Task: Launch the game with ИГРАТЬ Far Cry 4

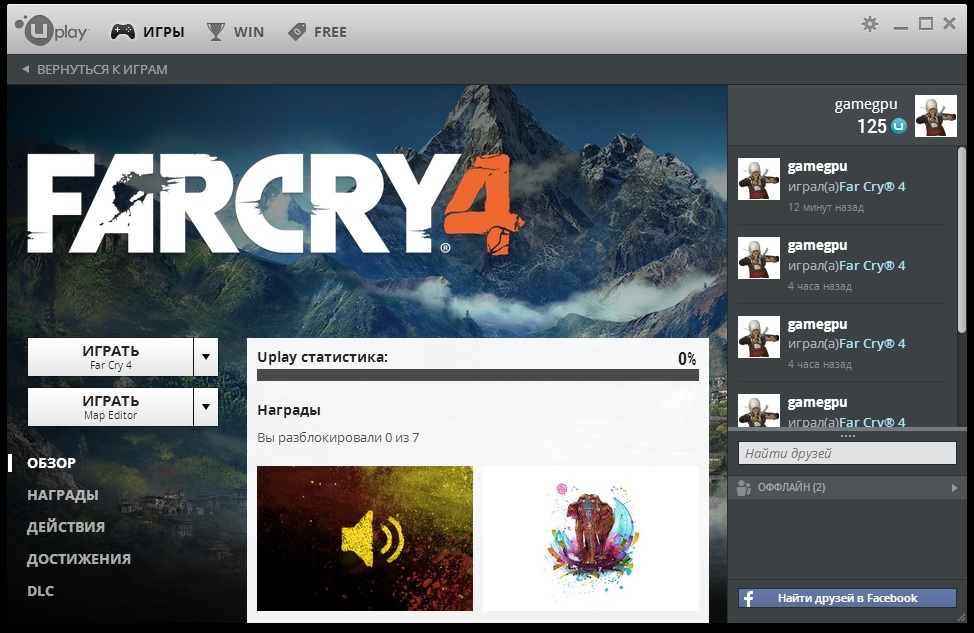Action: coord(111,357)
